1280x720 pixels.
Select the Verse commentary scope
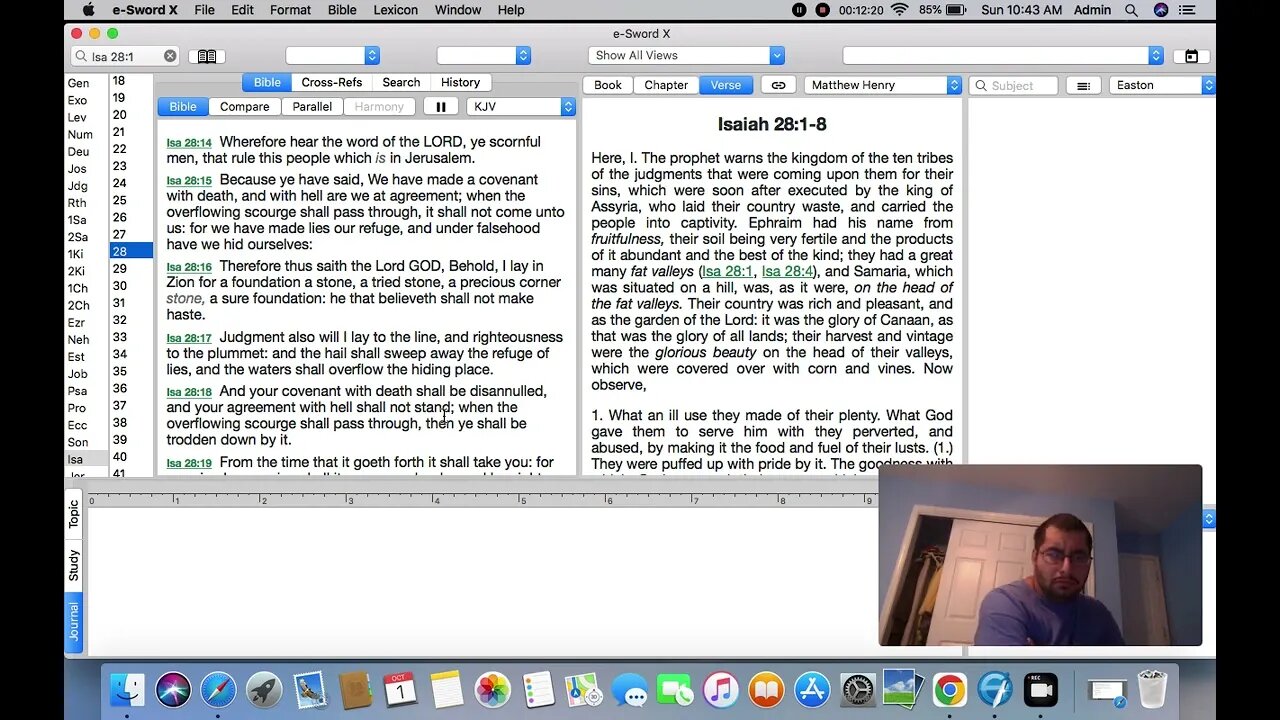click(x=726, y=85)
